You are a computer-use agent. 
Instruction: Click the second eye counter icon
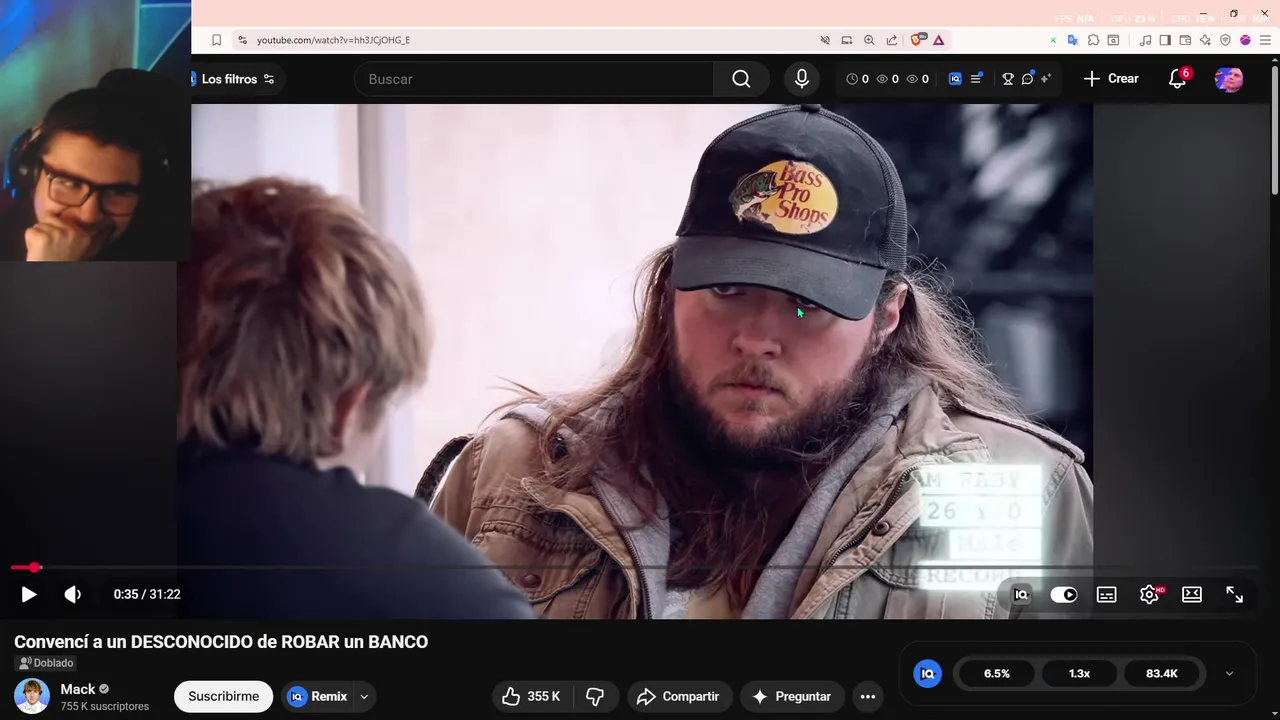tap(917, 79)
